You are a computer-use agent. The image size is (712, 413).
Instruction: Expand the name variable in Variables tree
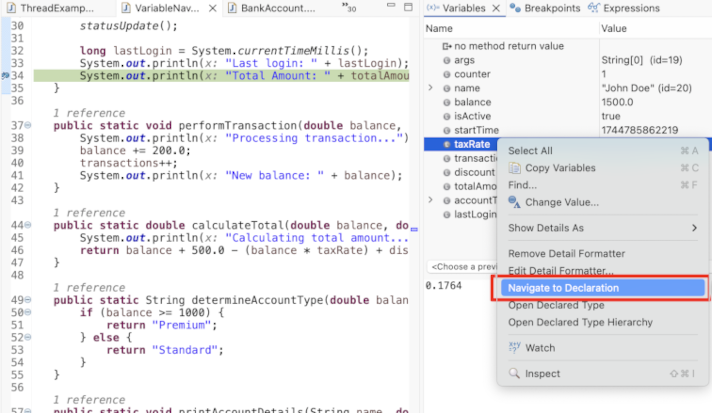[431, 88]
